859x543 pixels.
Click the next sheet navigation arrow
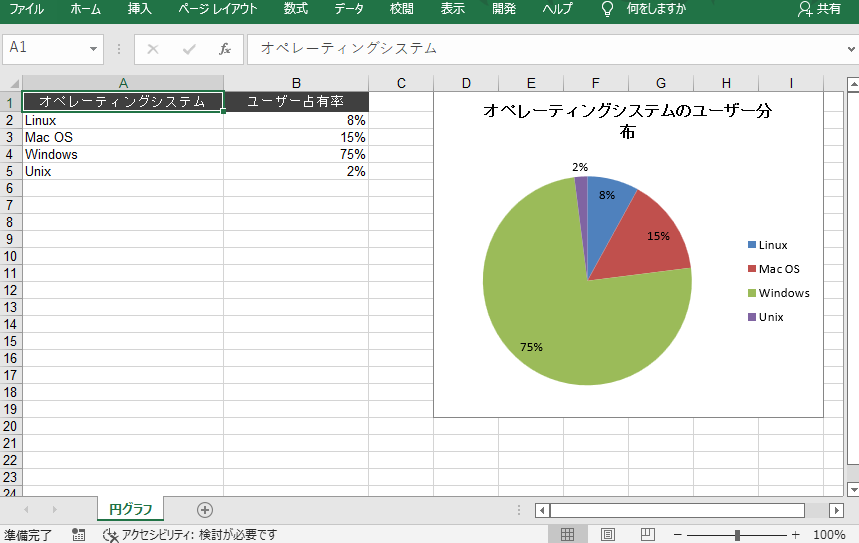pos(54,510)
